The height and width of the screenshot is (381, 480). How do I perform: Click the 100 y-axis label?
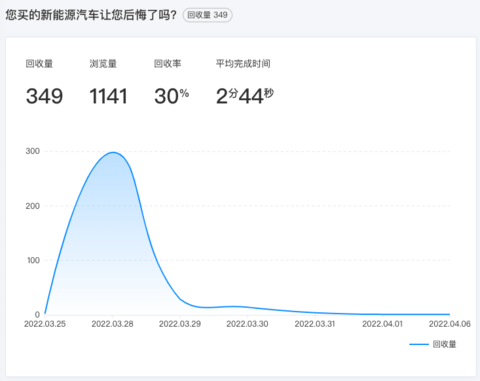click(33, 260)
